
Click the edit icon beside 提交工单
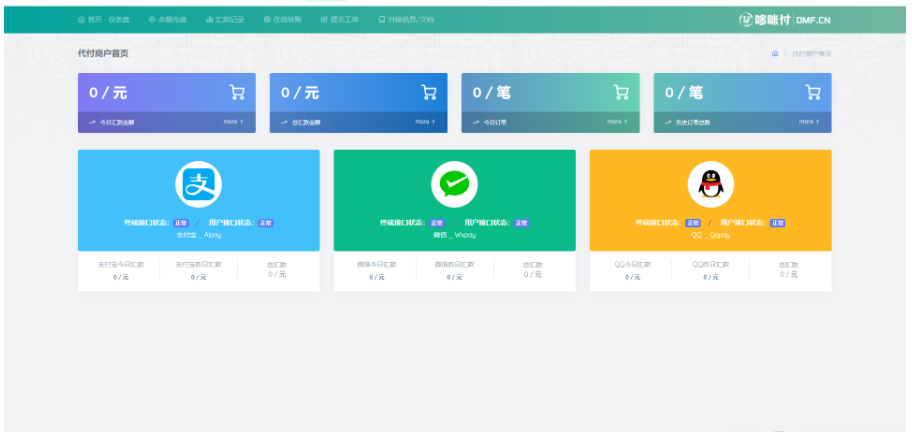click(324, 20)
